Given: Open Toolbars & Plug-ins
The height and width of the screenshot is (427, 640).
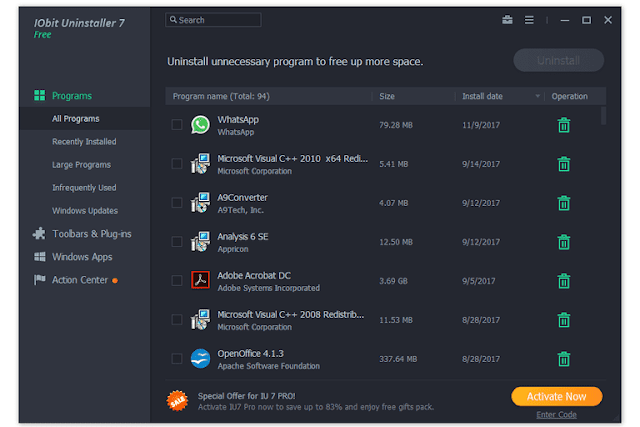Looking at the screenshot, I should 91,234.
